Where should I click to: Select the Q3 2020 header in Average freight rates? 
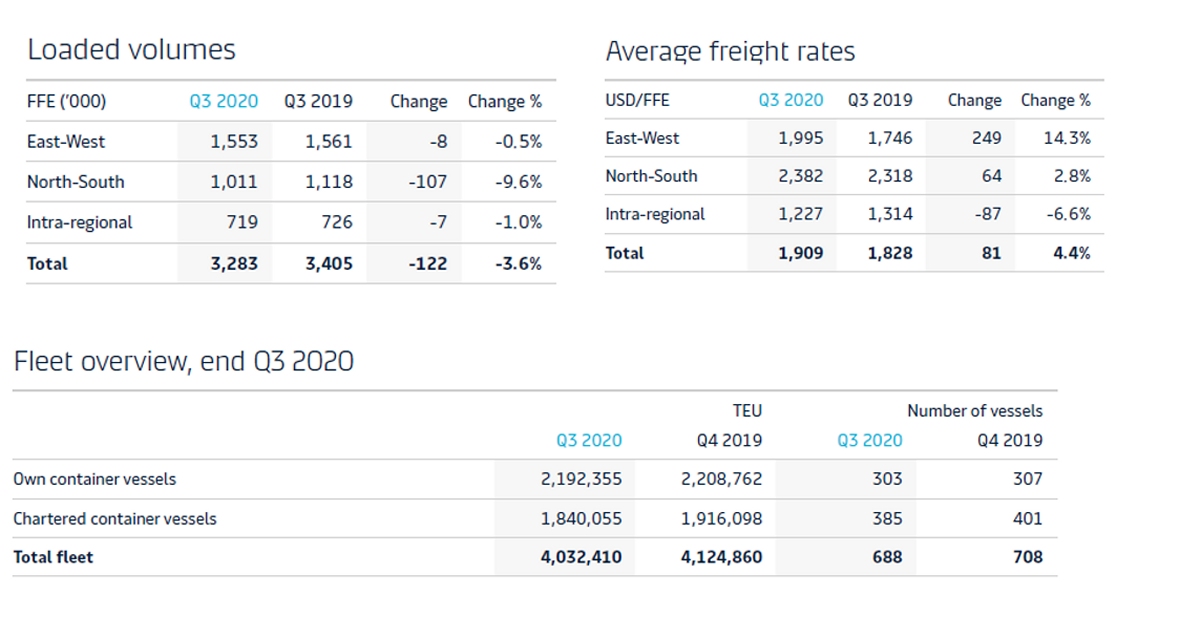pos(790,99)
